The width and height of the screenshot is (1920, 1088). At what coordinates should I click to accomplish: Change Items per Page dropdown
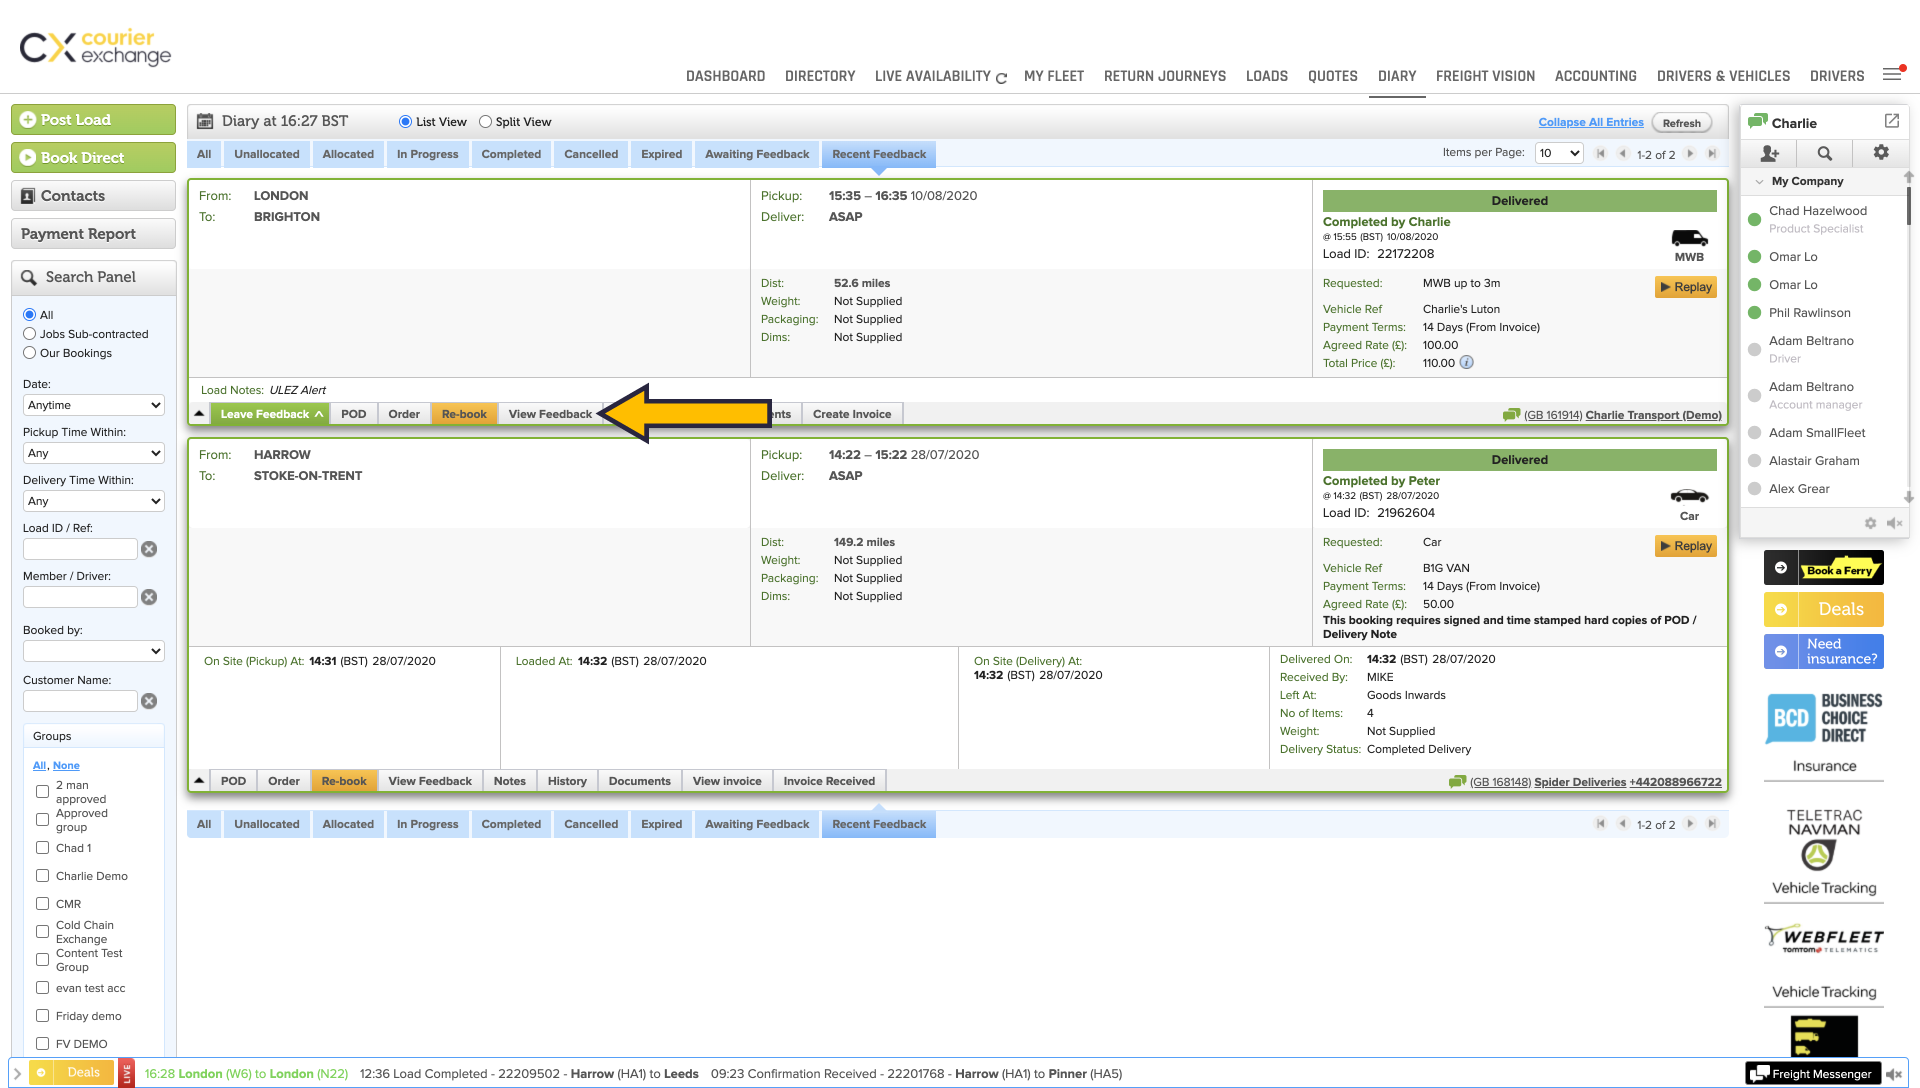coord(1559,153)
